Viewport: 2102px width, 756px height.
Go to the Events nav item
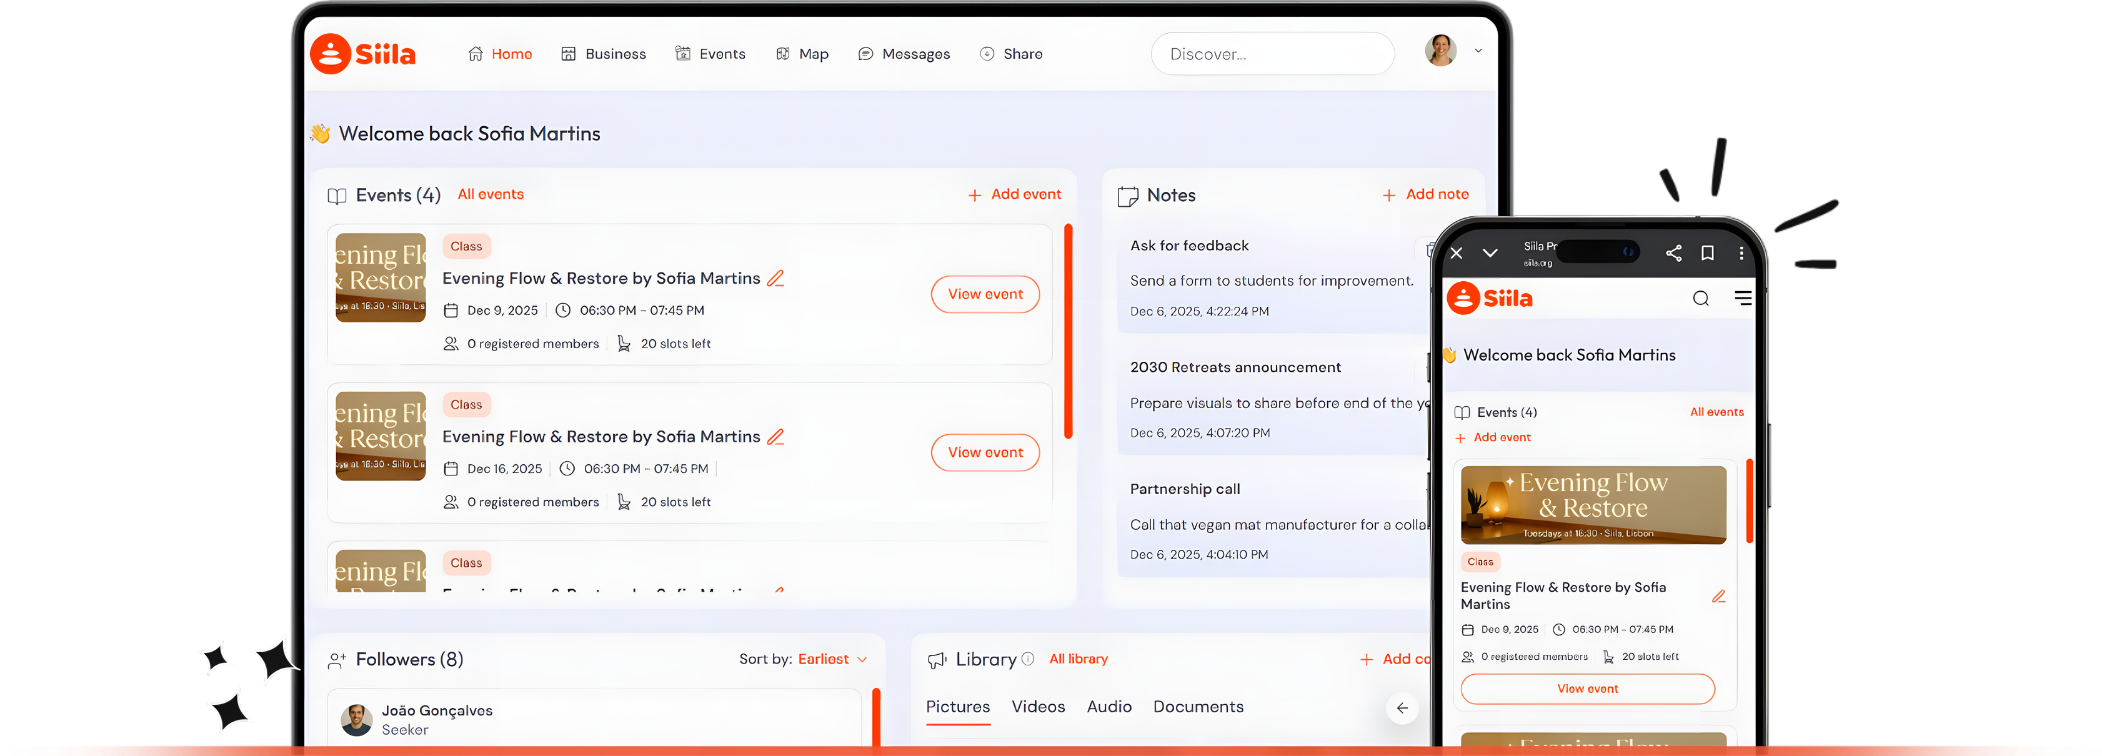pyautogui.click(x=710, y=54)
